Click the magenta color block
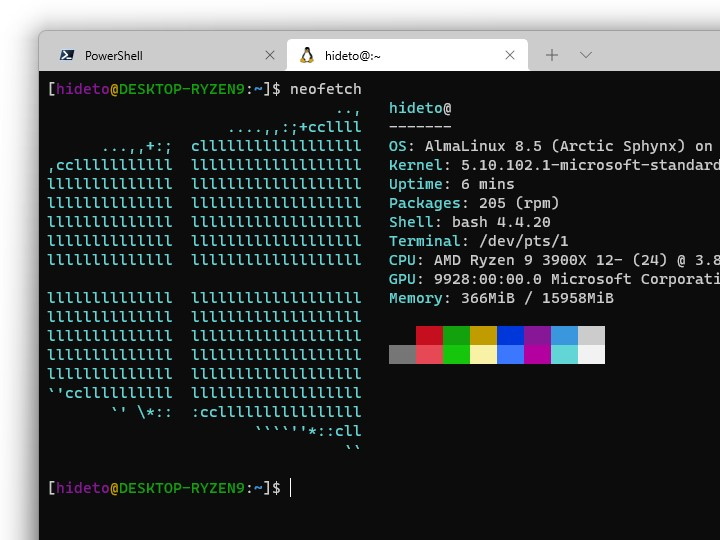This screenshot has width=720, height=540. (537, 354)
